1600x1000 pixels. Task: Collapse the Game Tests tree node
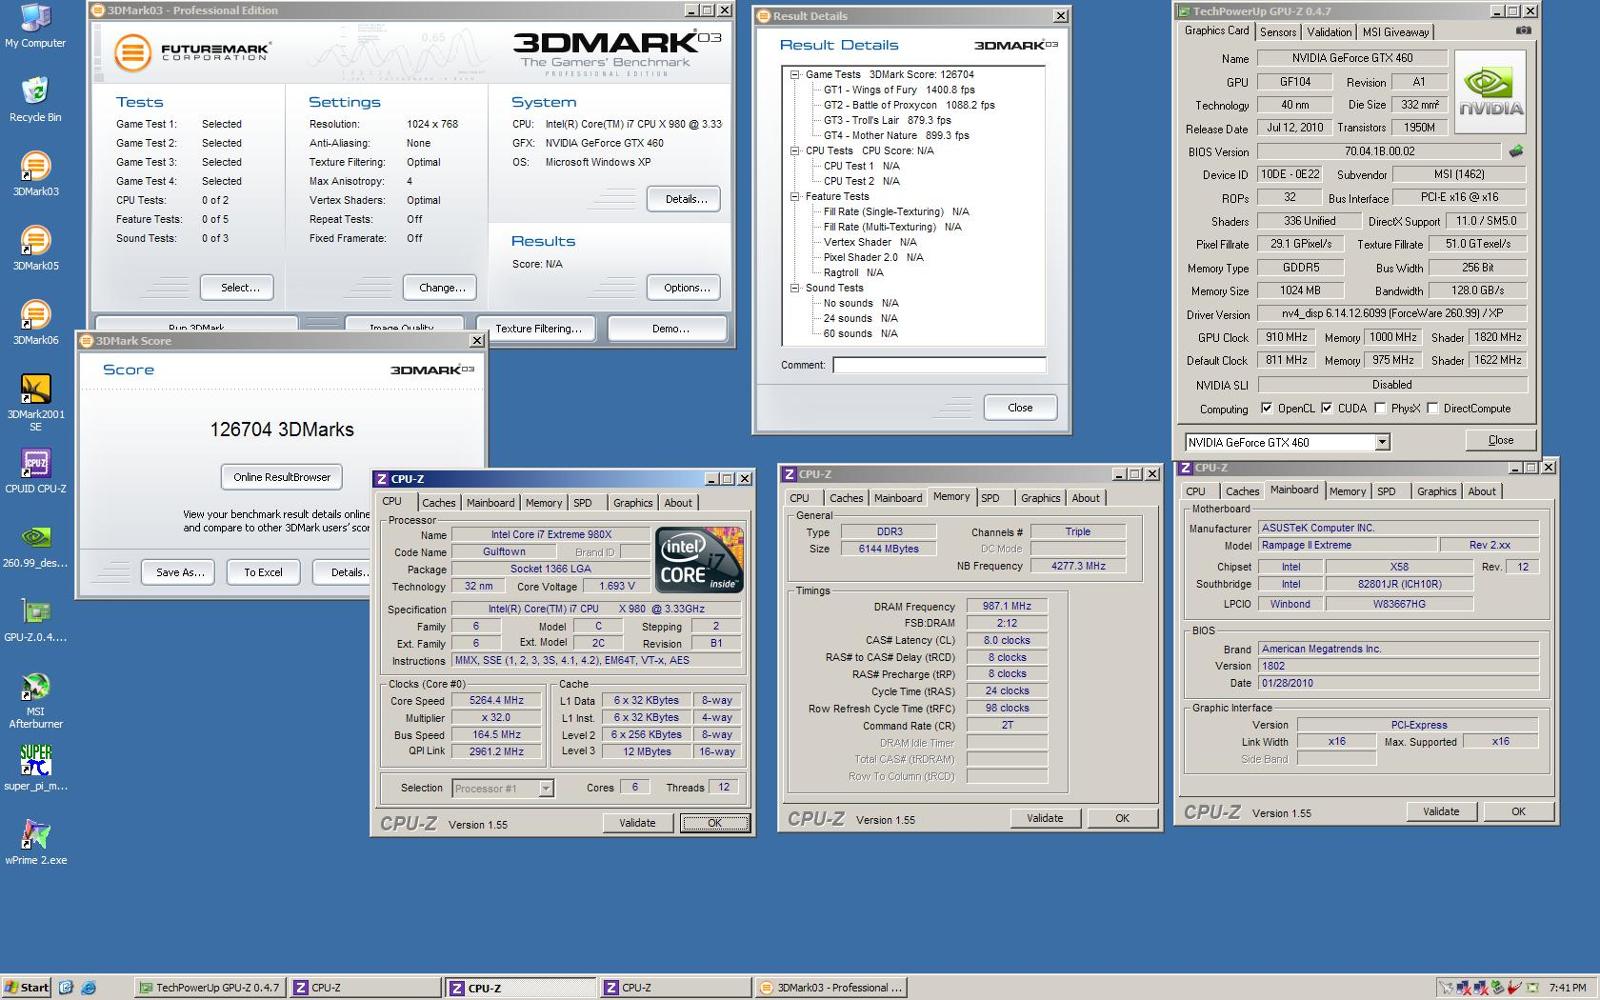tap(795, 74)
